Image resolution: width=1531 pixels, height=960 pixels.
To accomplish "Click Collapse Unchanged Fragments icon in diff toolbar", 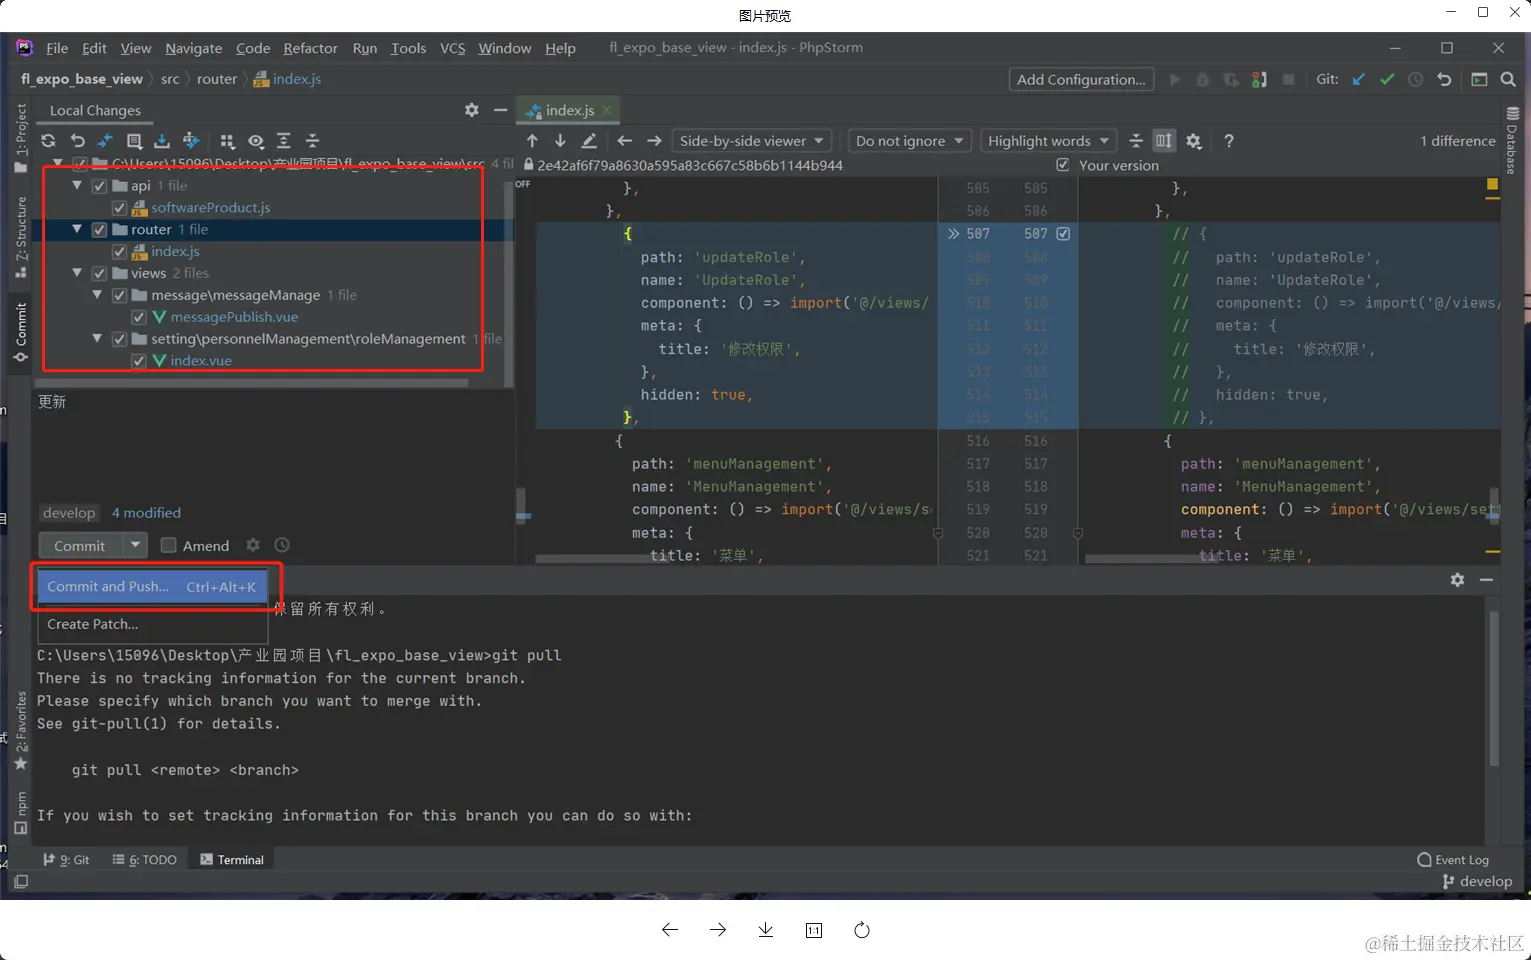I will point(1136,141).
